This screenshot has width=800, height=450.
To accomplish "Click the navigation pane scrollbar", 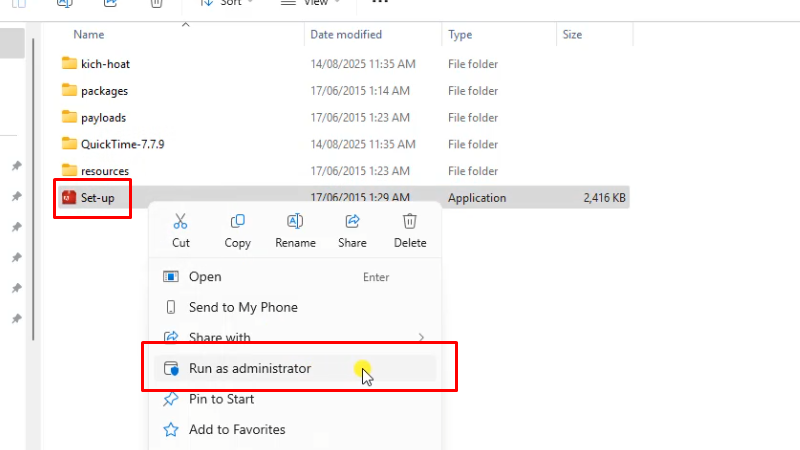I will point(33,189).
